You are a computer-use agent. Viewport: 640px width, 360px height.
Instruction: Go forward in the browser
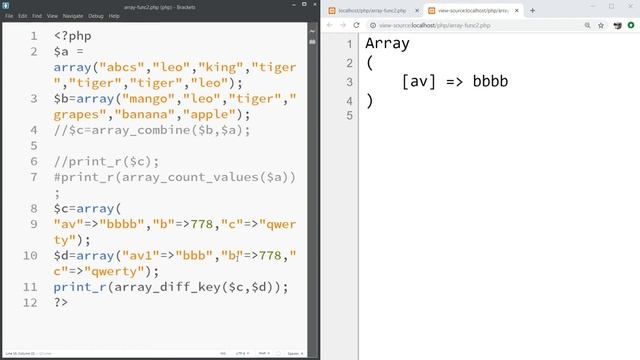343,25
